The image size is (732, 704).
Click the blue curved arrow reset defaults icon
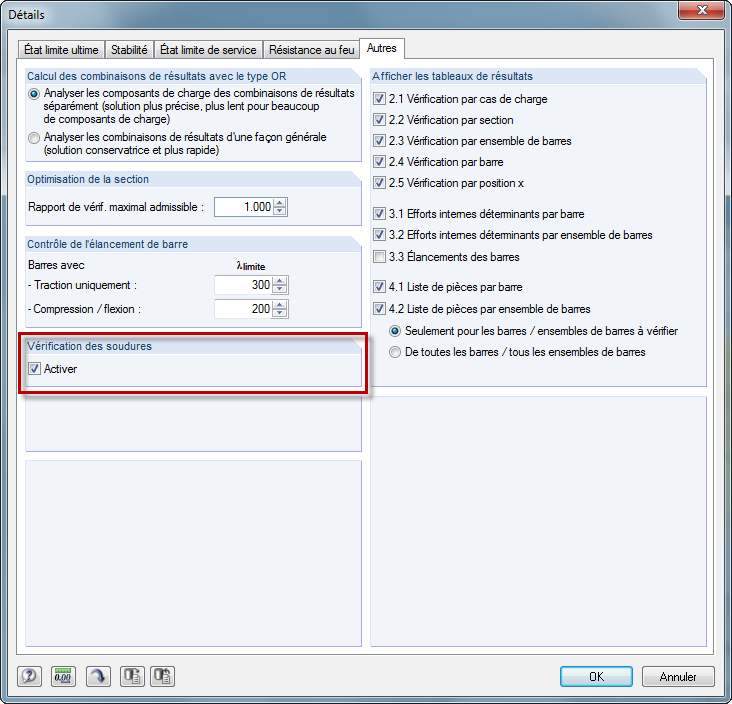coord(99,676)
